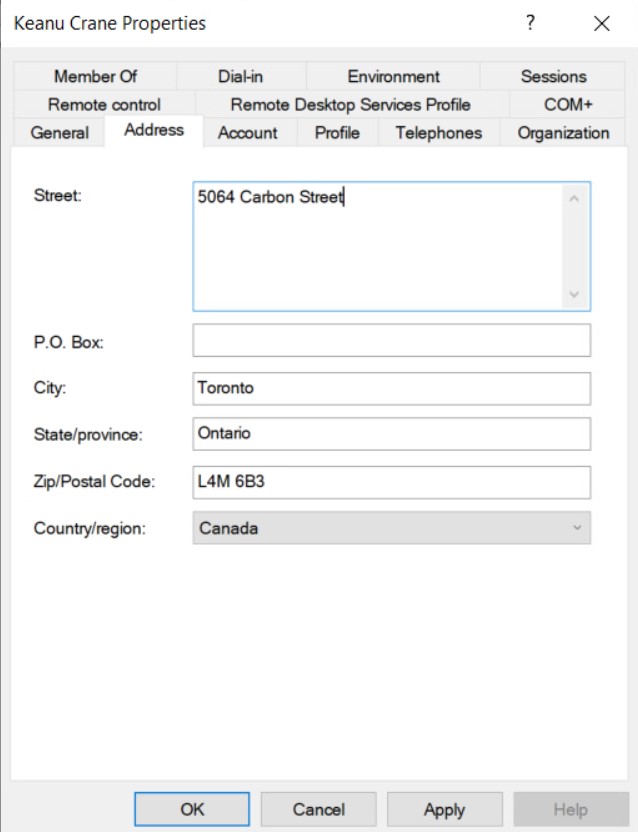Viewport: 638px width, 832px height.
Task: Open the Profile tab
Action: (337, 133)
